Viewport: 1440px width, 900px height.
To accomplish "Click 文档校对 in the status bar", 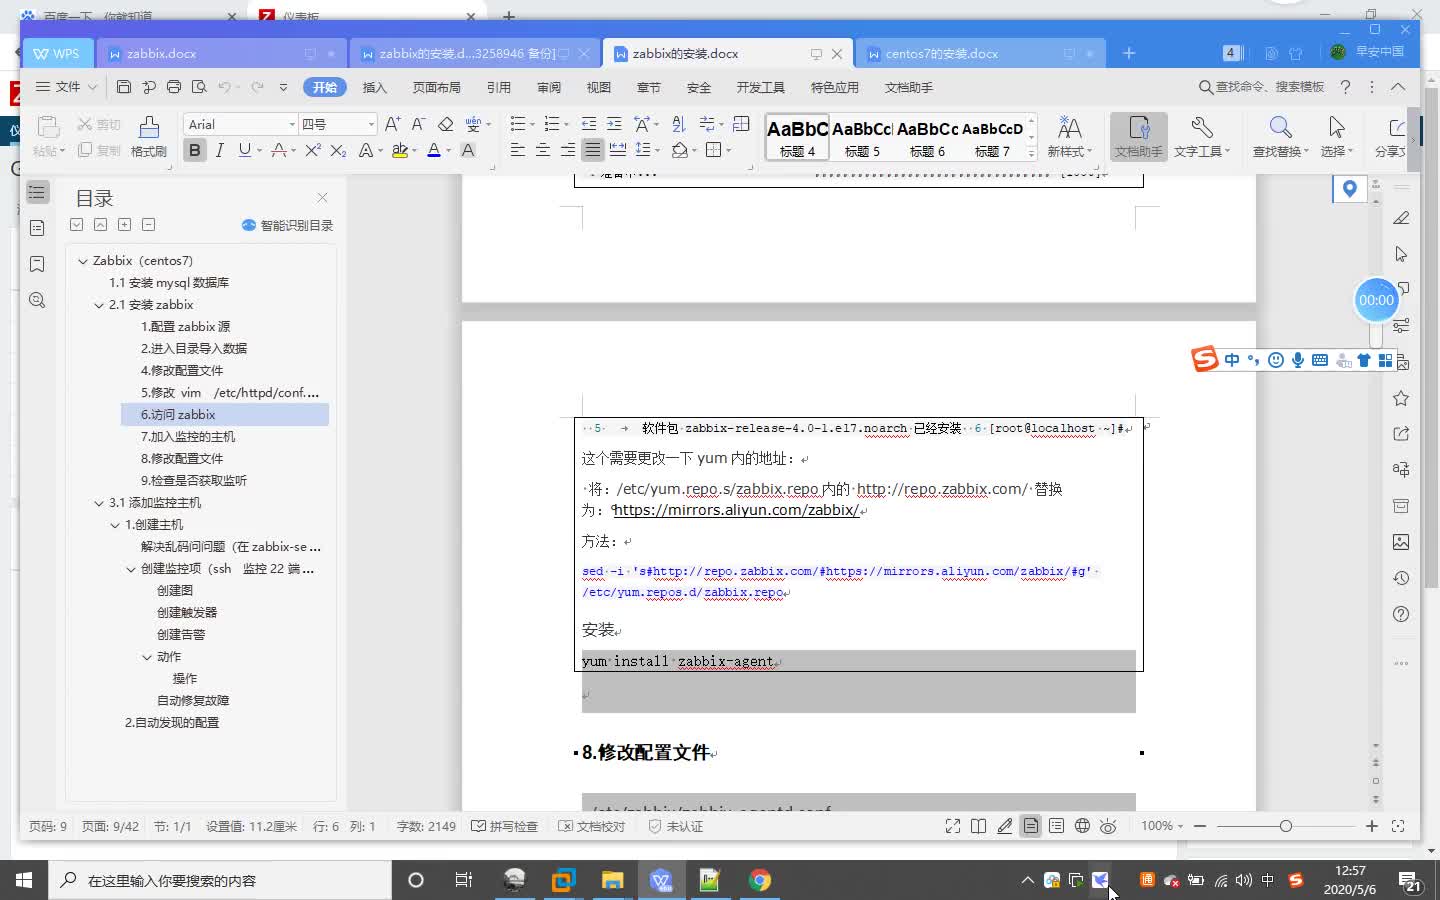I will click(591, 826).
